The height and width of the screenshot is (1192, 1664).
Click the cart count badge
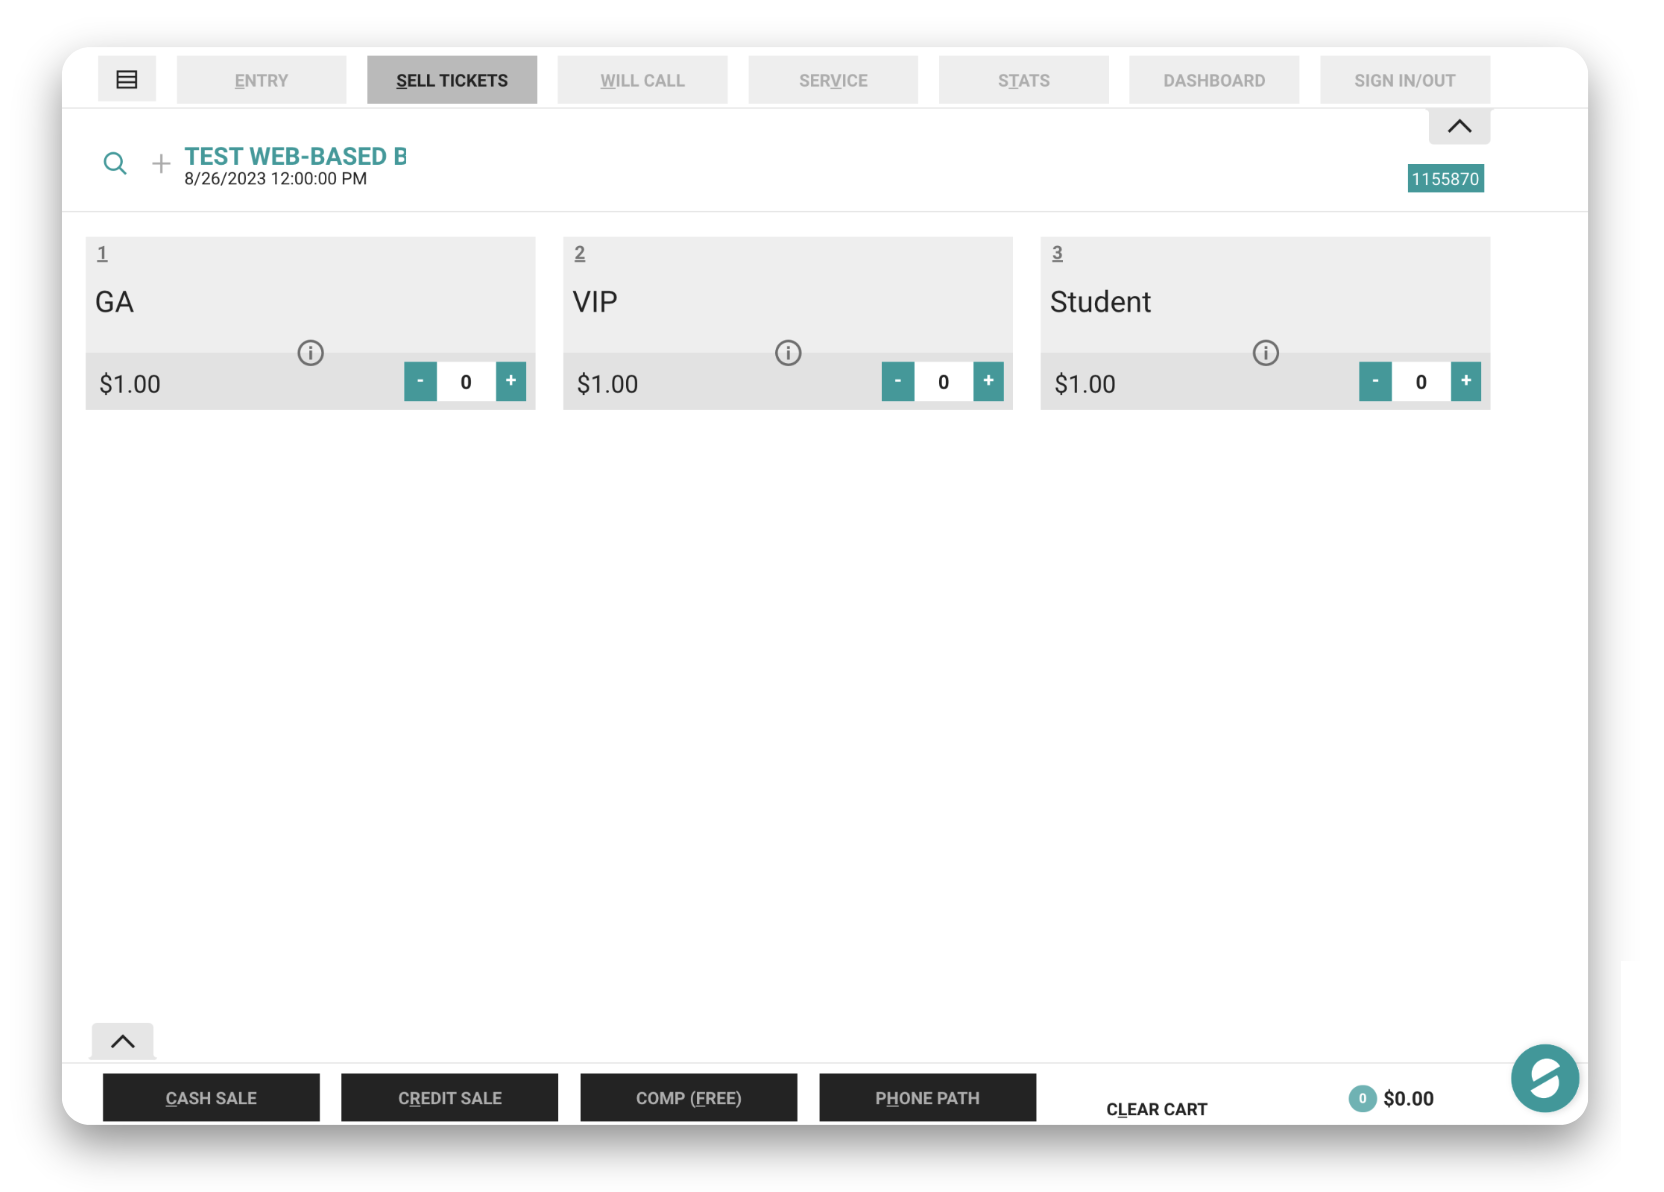(1362, 1098)
